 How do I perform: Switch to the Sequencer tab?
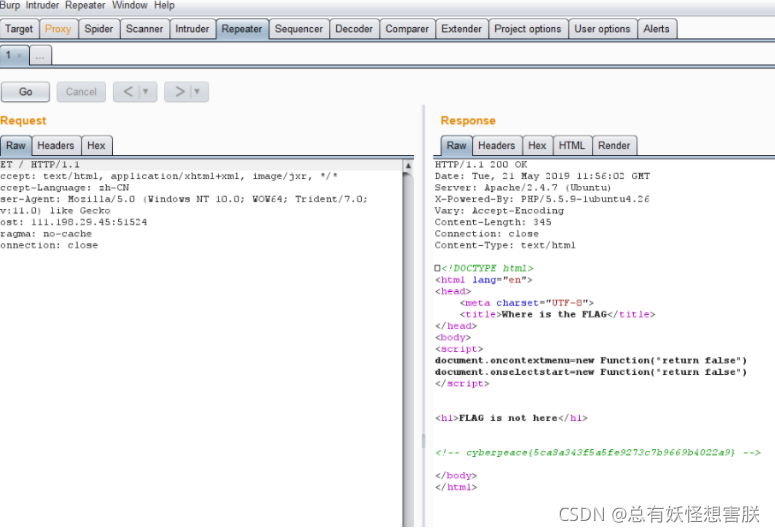(299, 29)
